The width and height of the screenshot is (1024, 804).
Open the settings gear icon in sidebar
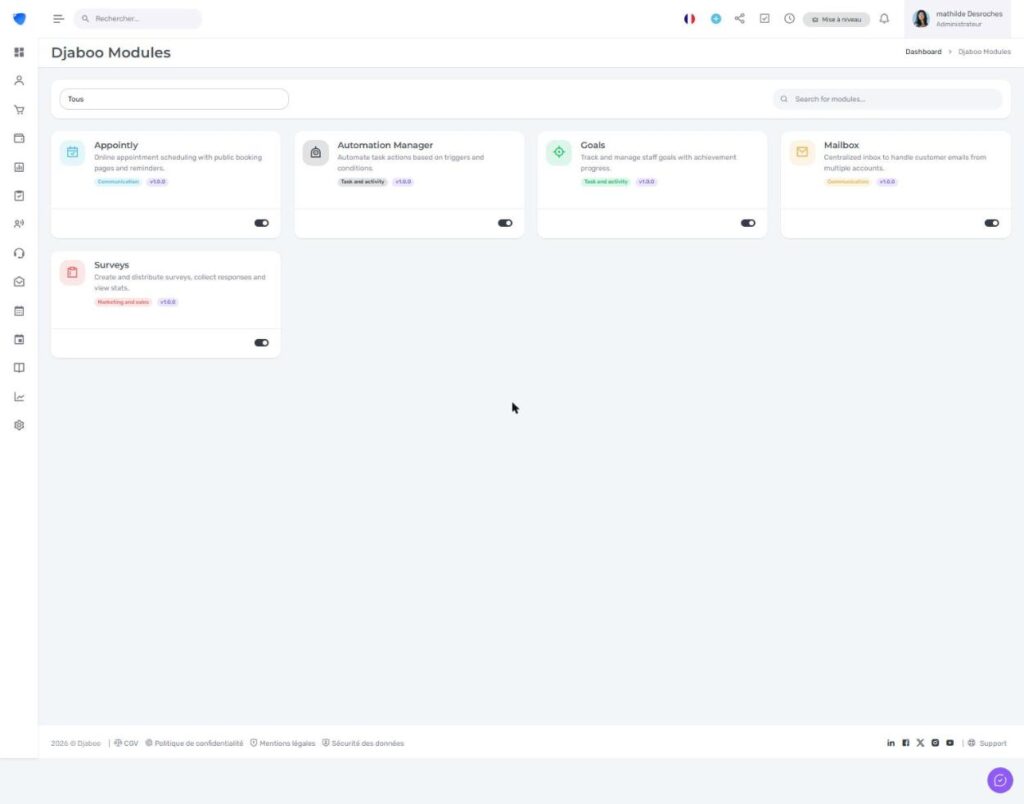click(19, 425)
